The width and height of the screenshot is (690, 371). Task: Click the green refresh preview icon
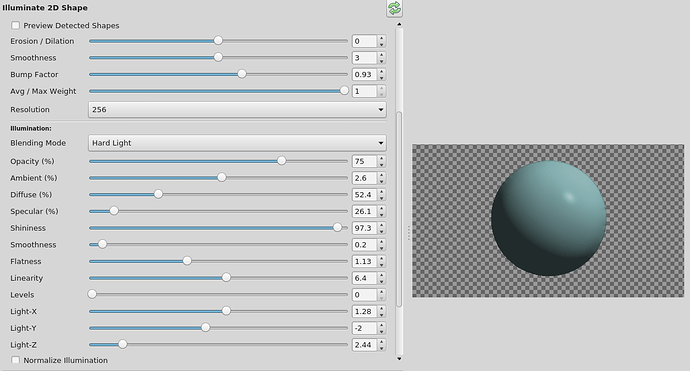pos(394,8)
